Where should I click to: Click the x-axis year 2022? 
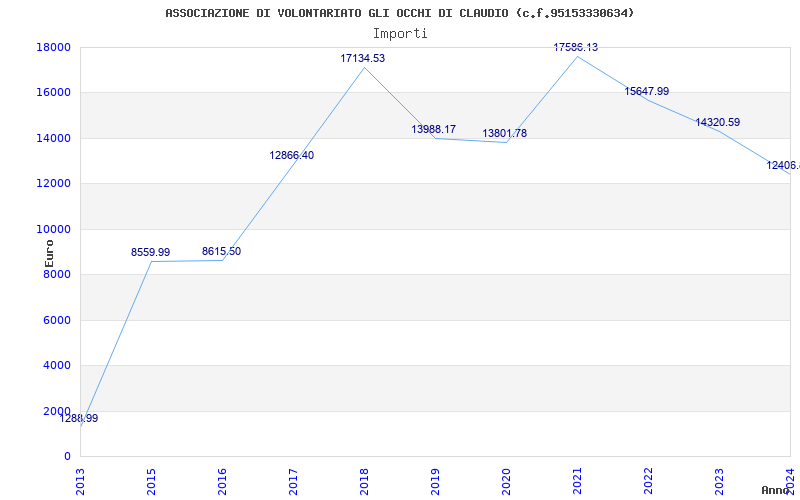(648, 481)
